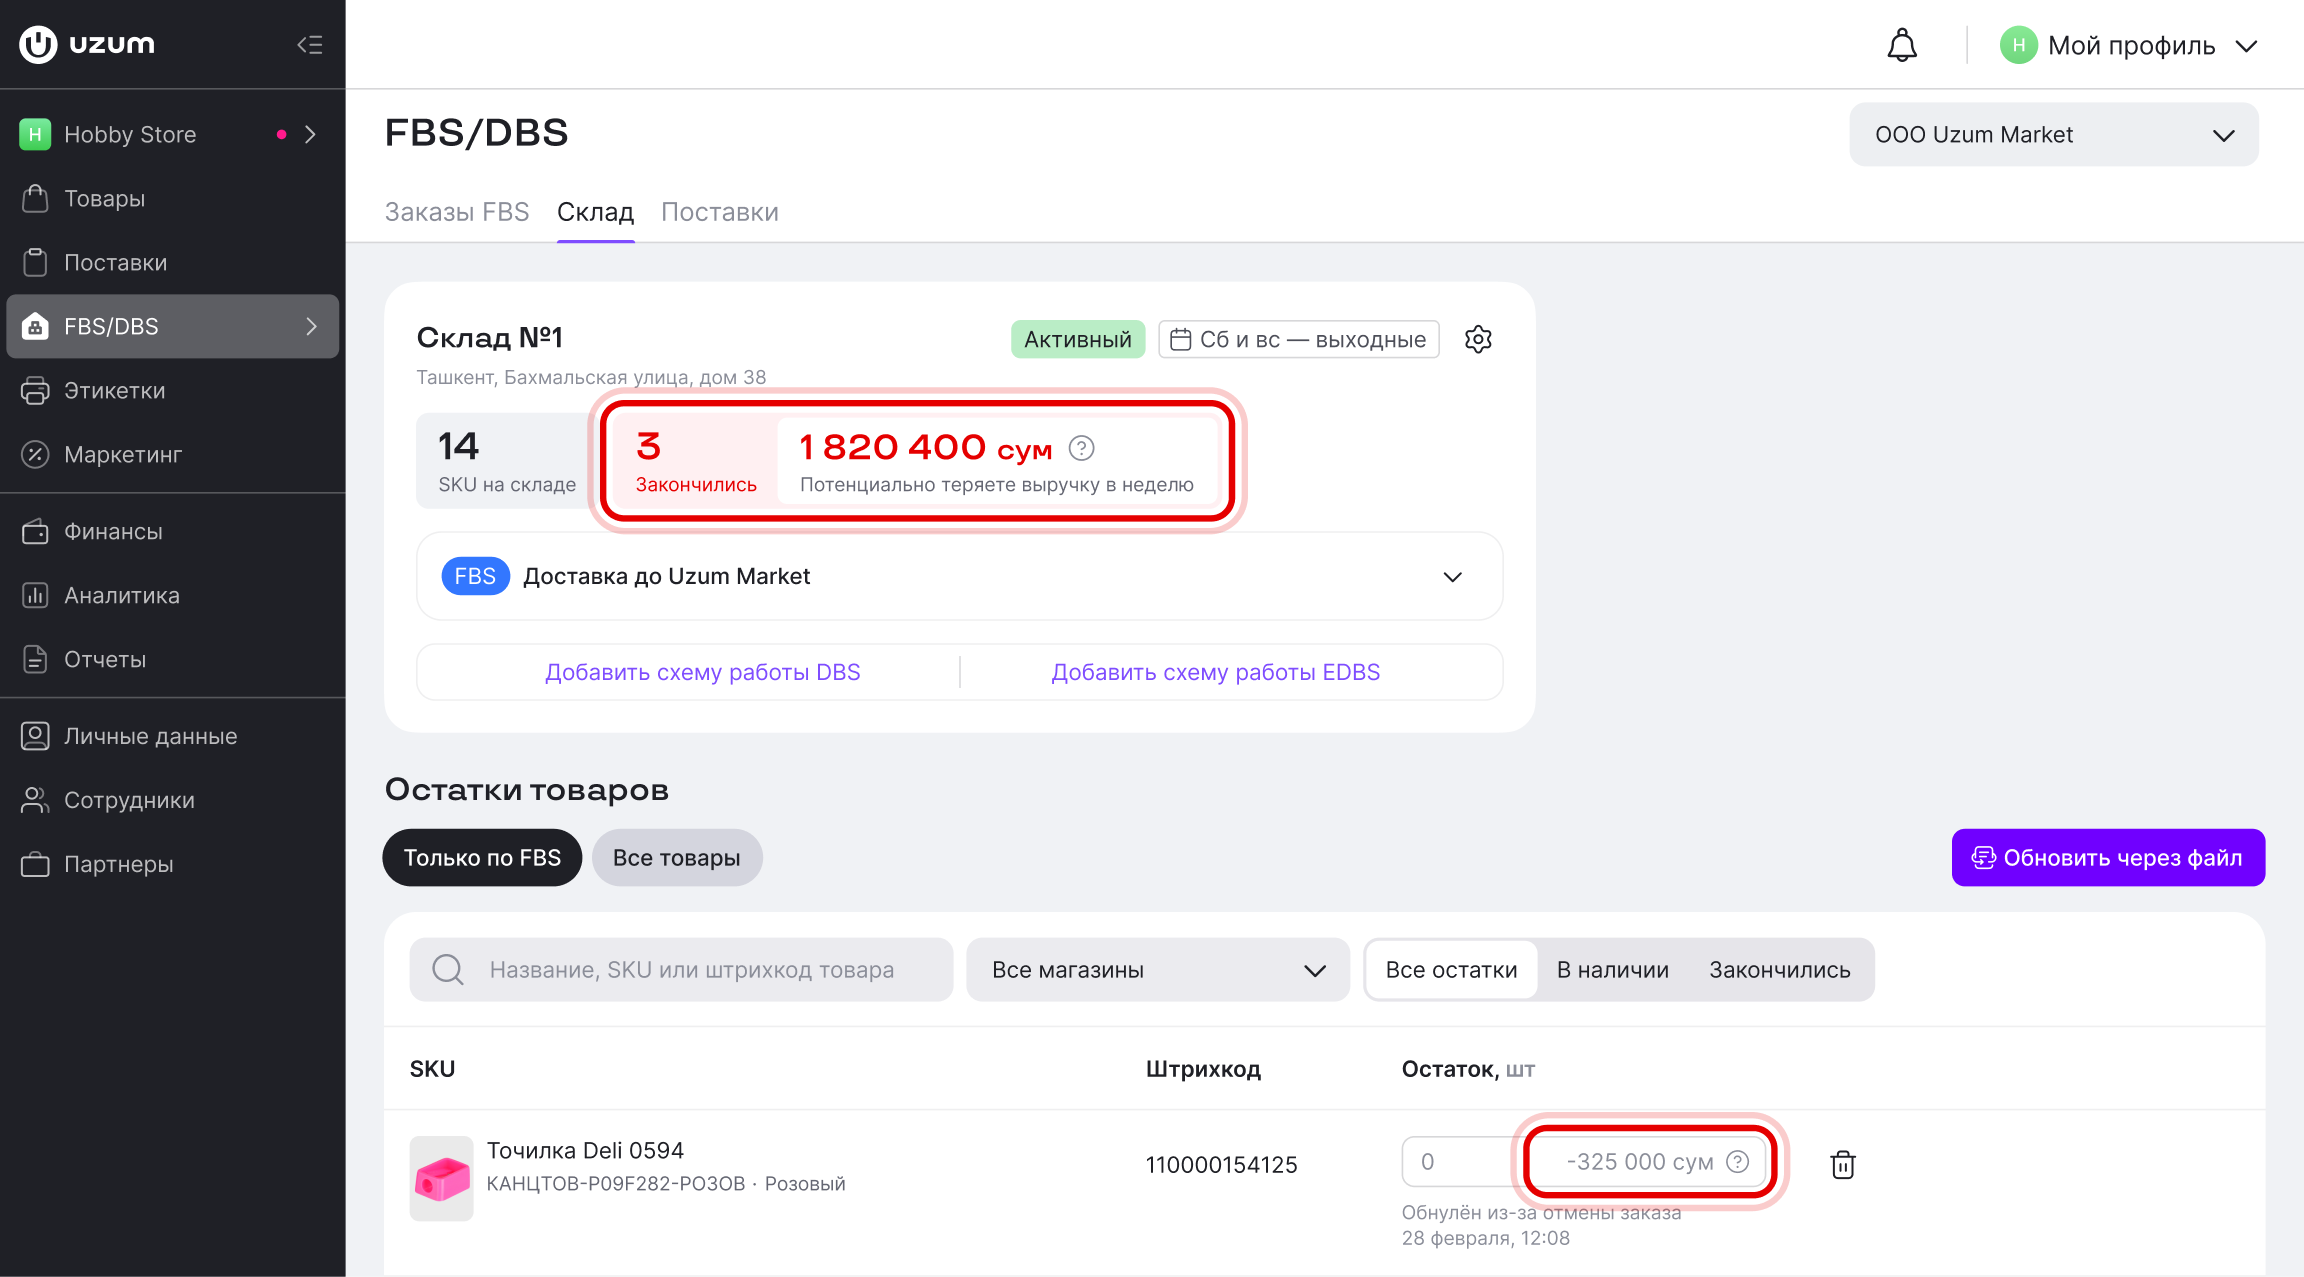The image size is (2304, 1277).
Task: Switch to the Склад tab
Action: (595, 212)
